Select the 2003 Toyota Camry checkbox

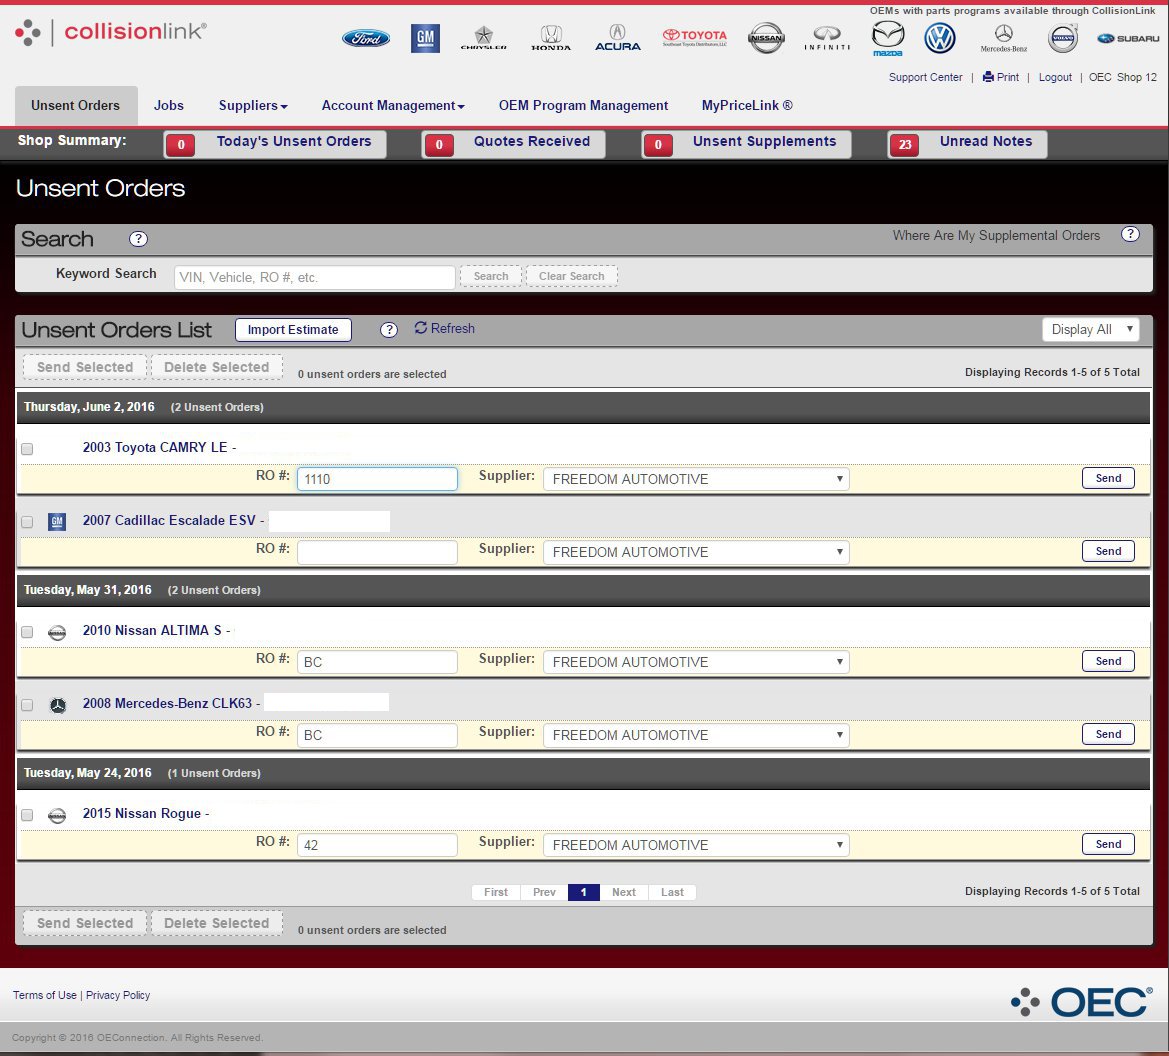27,449
